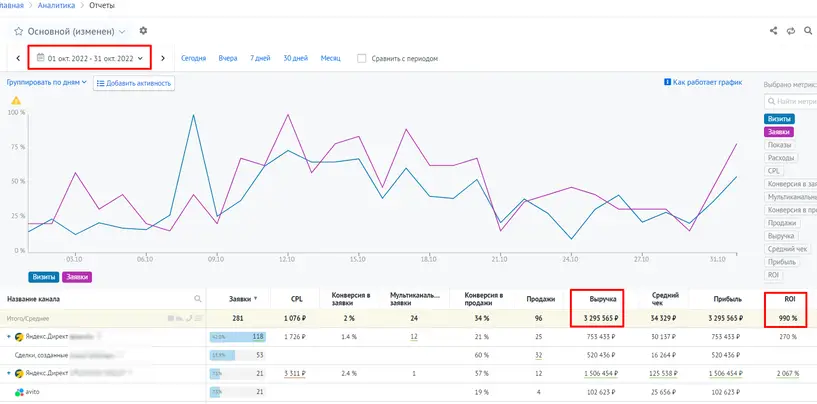
Task: Open date range 01 окт. 2022 - 31 окт. 2022
Action: tap(90, 58)
